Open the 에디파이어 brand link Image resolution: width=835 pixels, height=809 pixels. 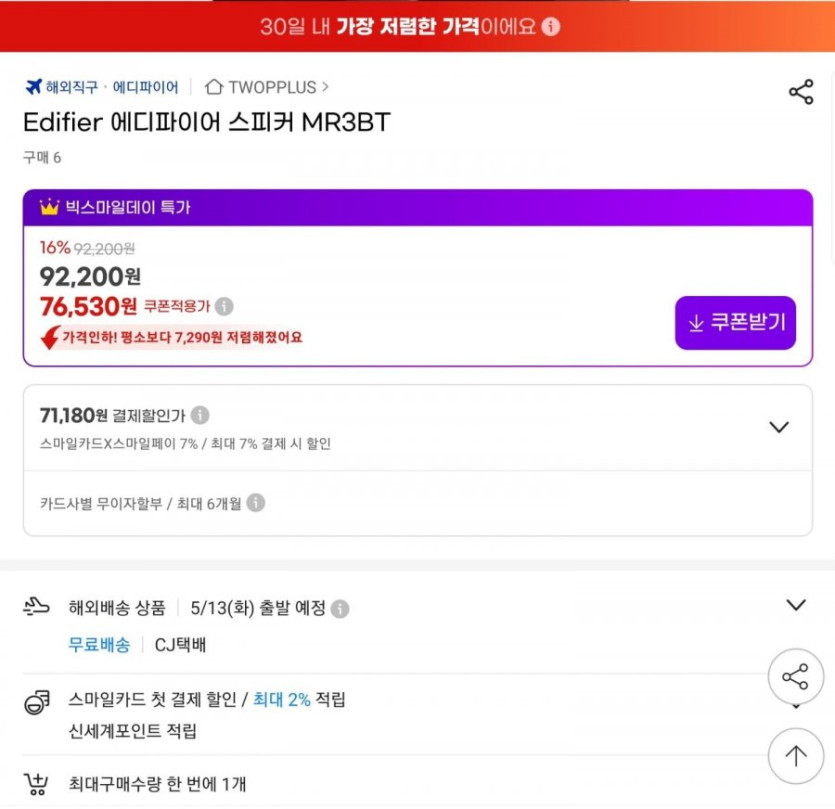pyautogui.click(x=146, y=87)
